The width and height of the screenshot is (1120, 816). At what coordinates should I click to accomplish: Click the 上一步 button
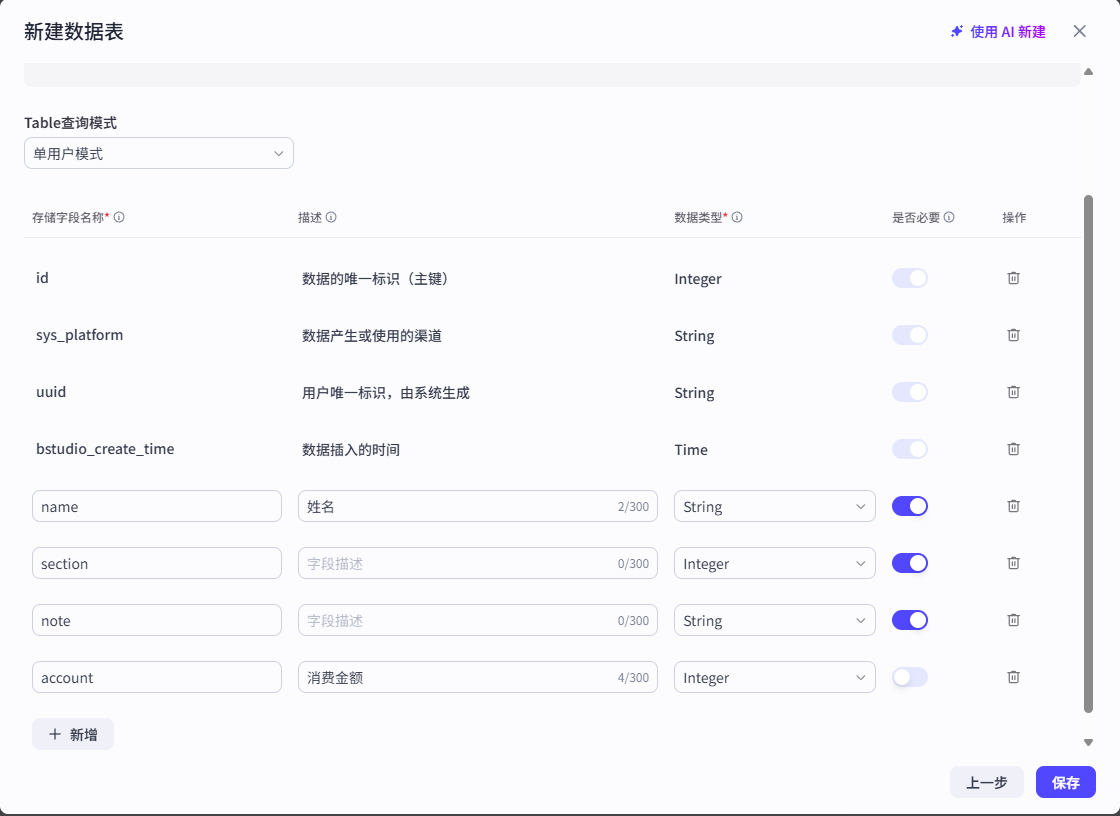986,782
